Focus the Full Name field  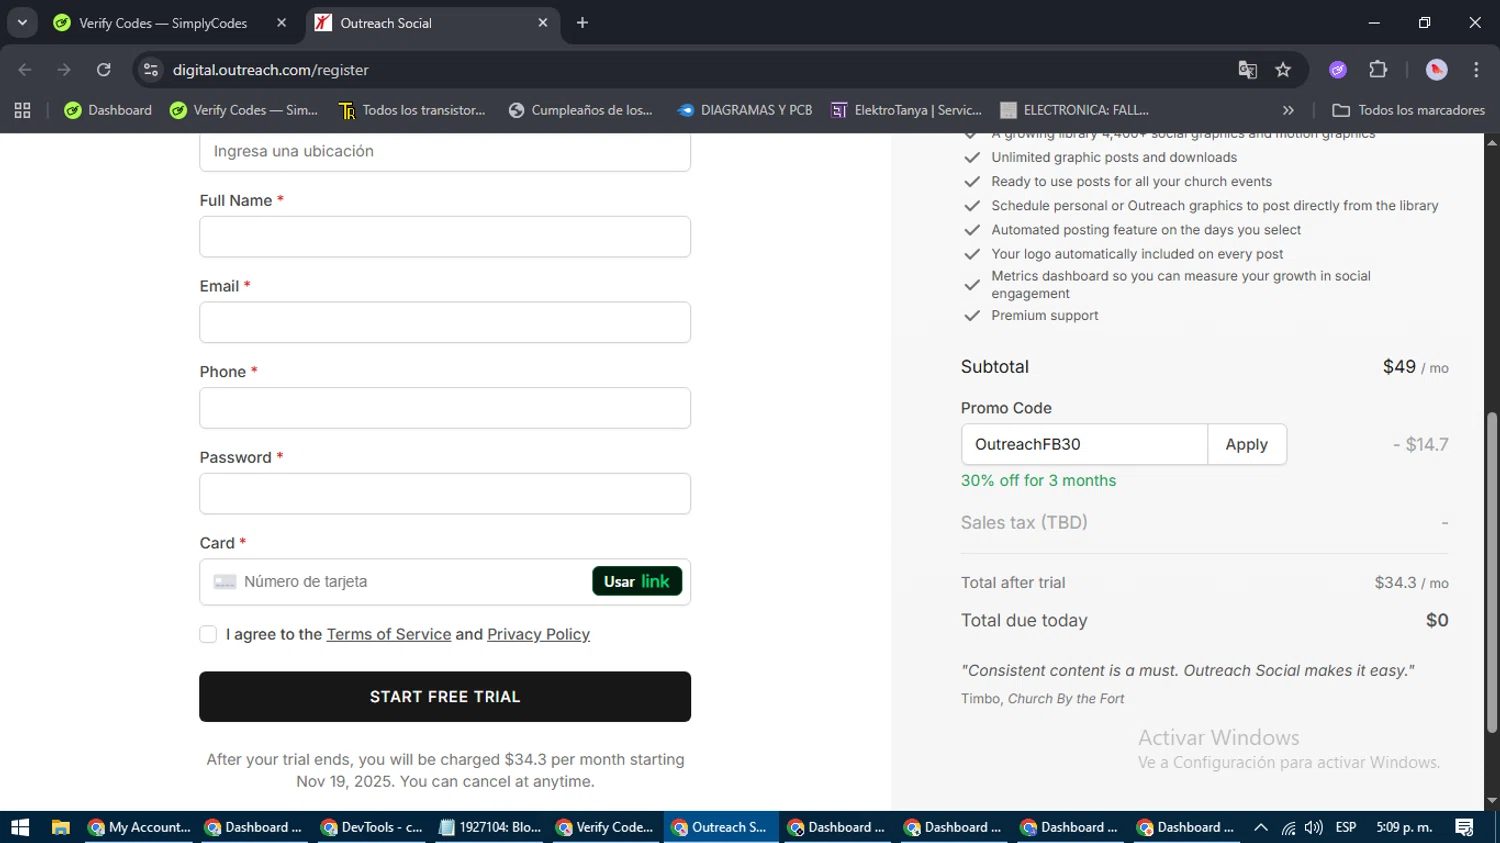pos(445,237)
